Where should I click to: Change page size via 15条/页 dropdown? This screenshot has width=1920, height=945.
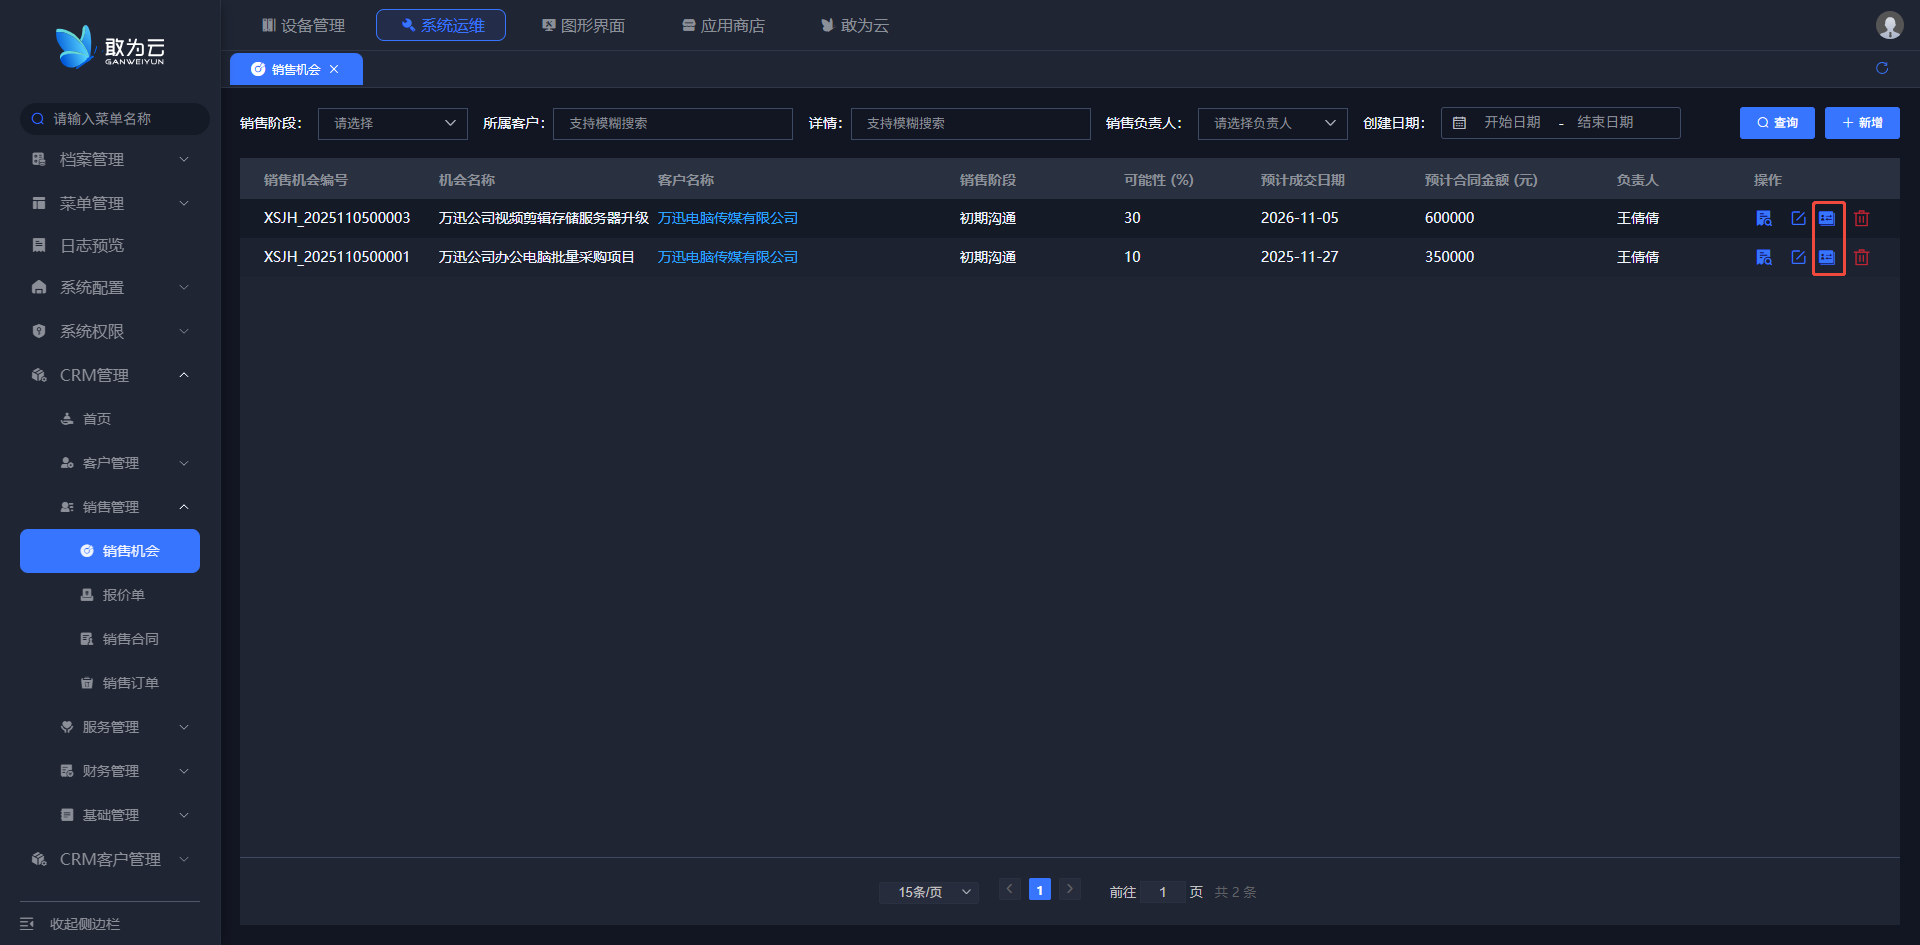pyautogui.click(x=929, y=892)
